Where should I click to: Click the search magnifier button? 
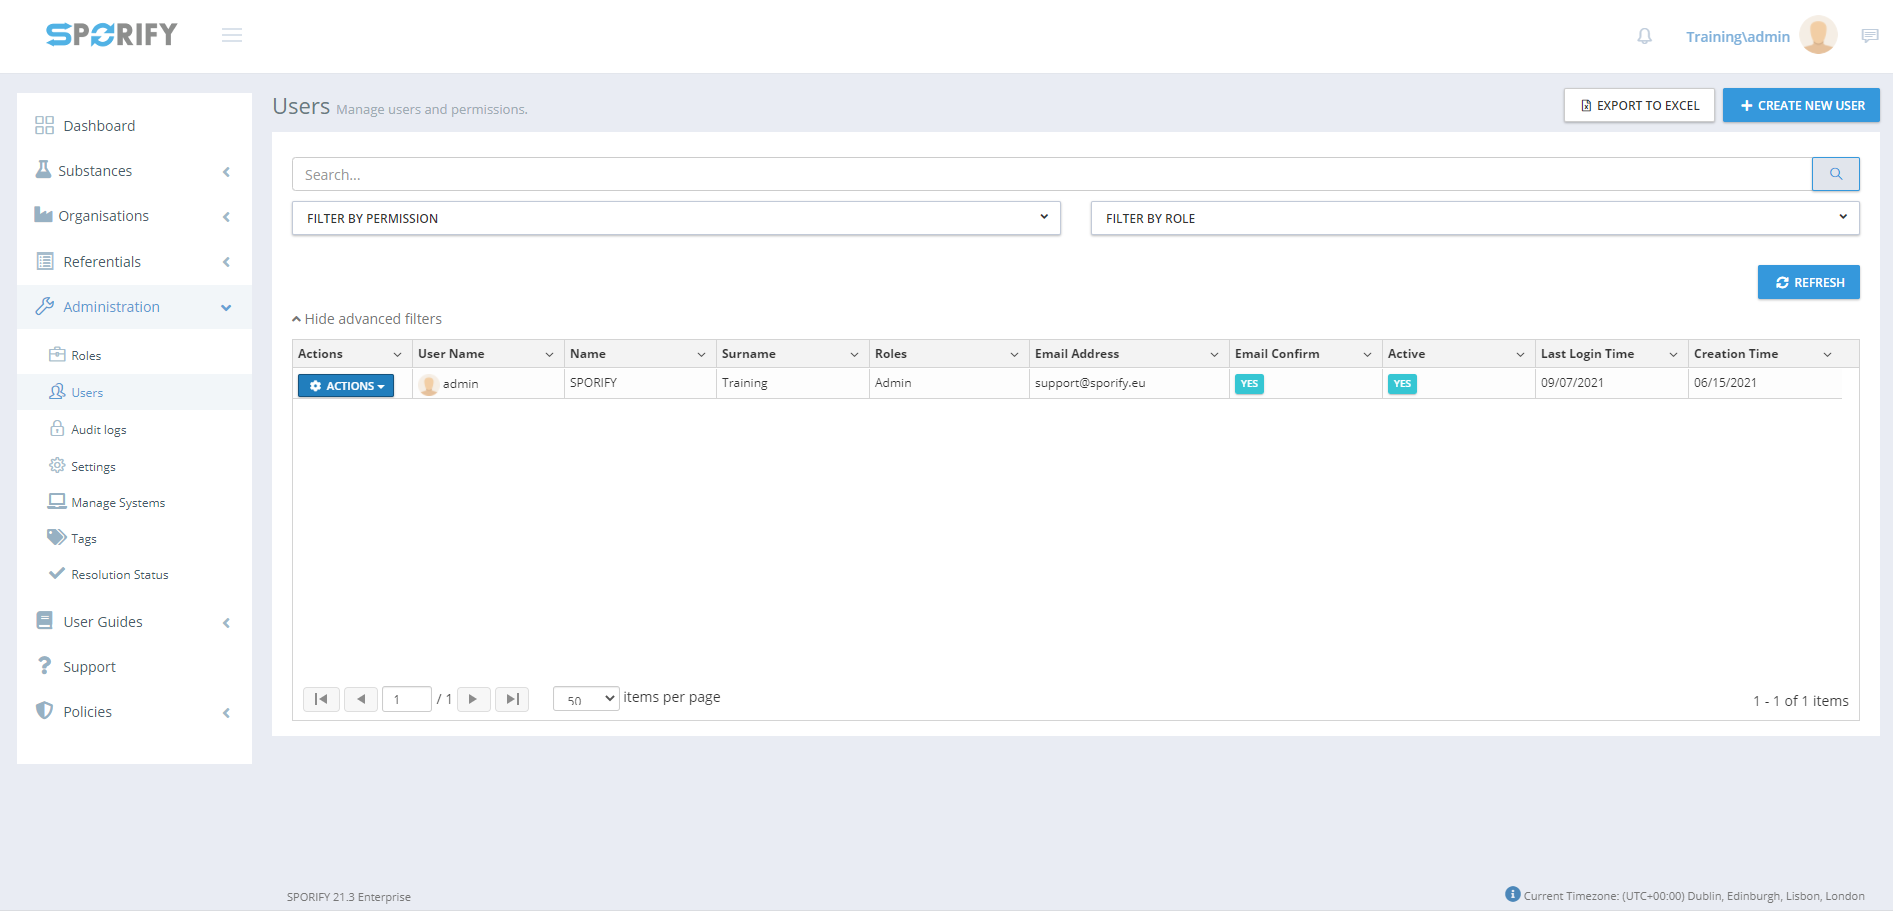pyautogui.click(x=1835, y=174)
